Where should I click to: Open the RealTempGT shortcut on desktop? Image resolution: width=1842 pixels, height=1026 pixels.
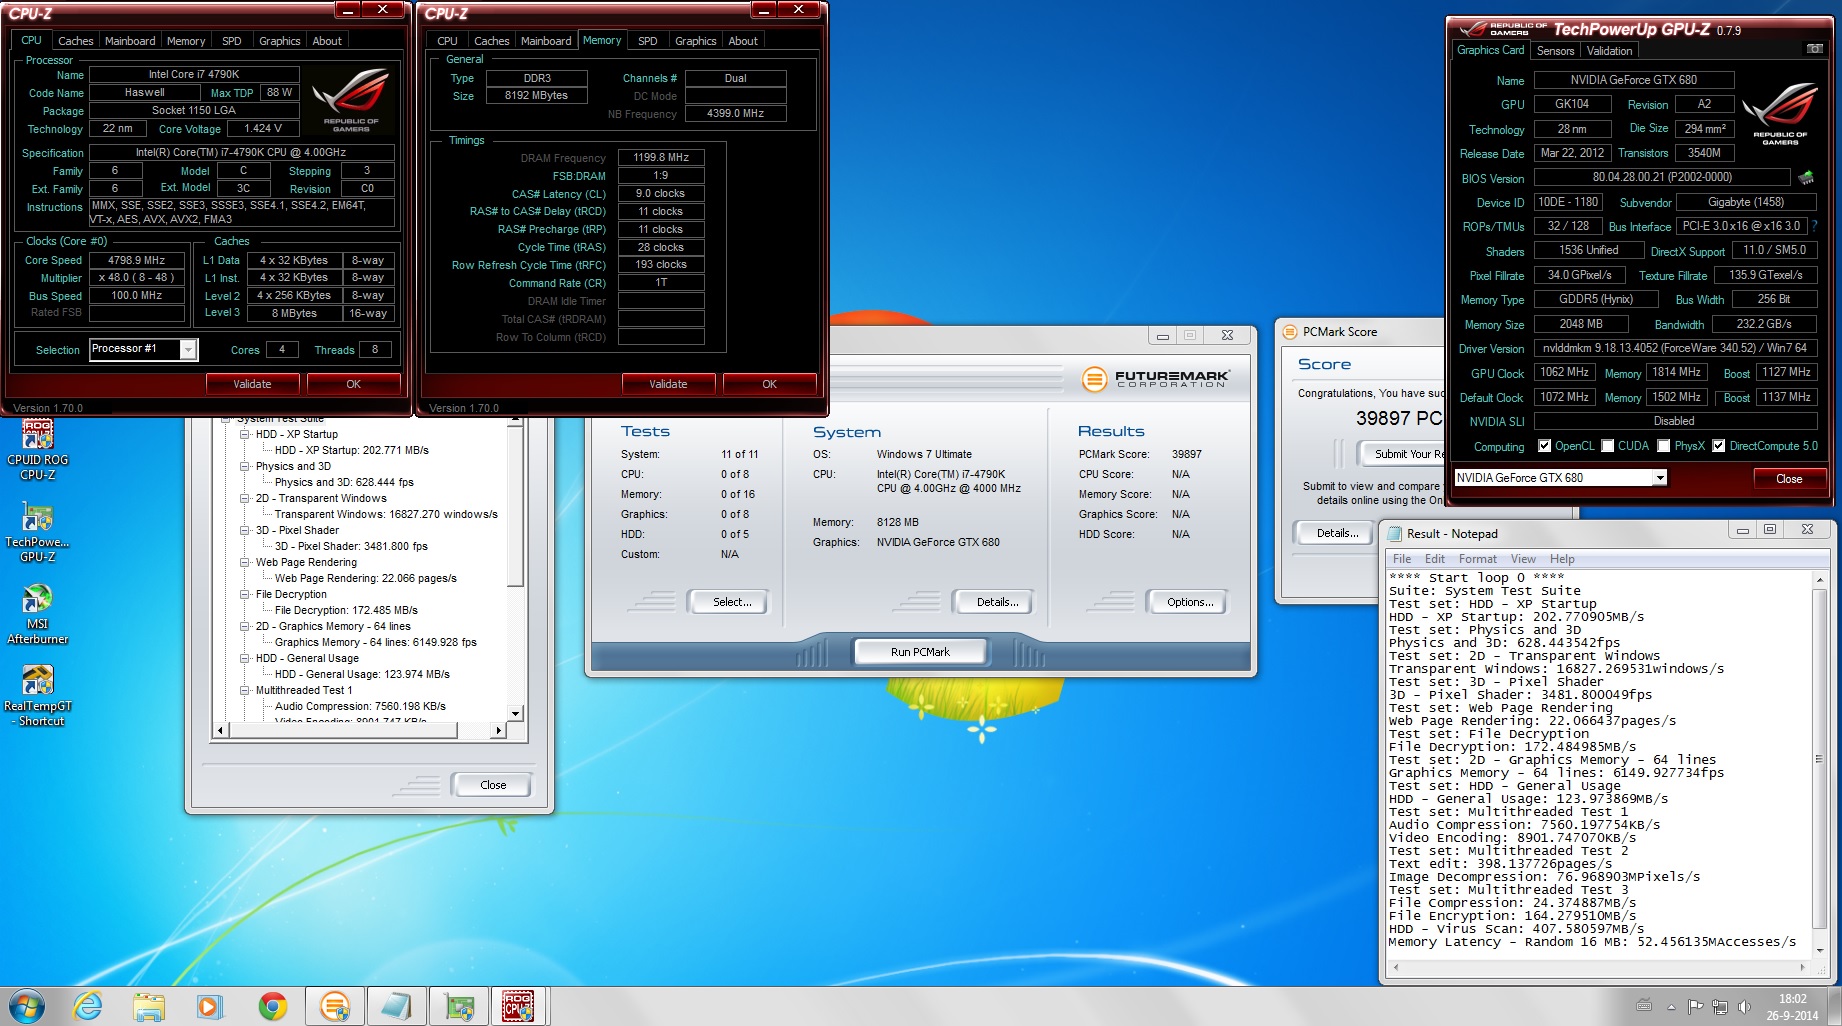[38, 696]
